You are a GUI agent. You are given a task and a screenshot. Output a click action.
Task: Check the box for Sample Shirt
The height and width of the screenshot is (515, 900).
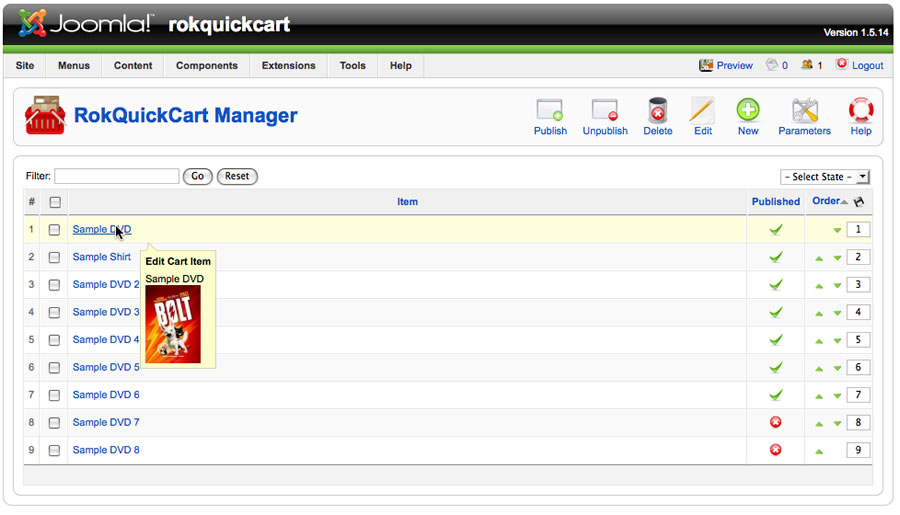(55, 257)
